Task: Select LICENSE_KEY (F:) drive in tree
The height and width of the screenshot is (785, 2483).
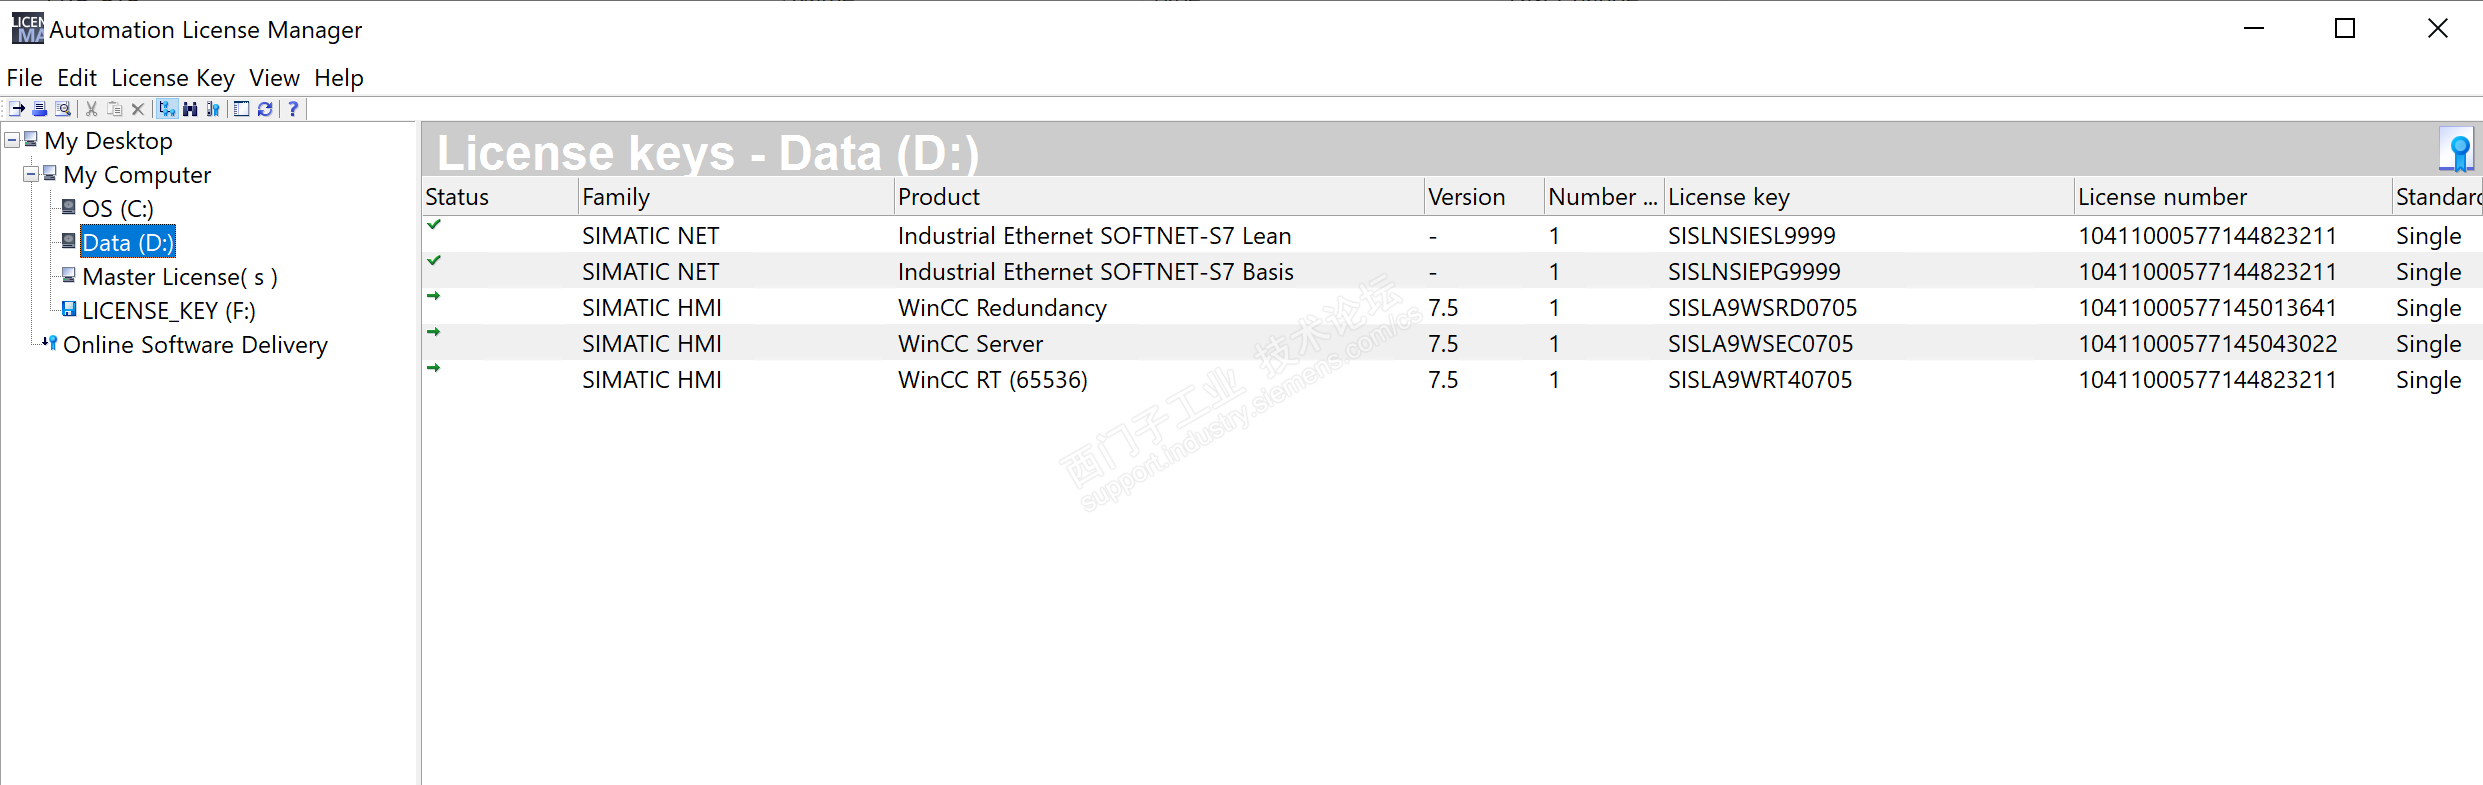Action: 168,311
